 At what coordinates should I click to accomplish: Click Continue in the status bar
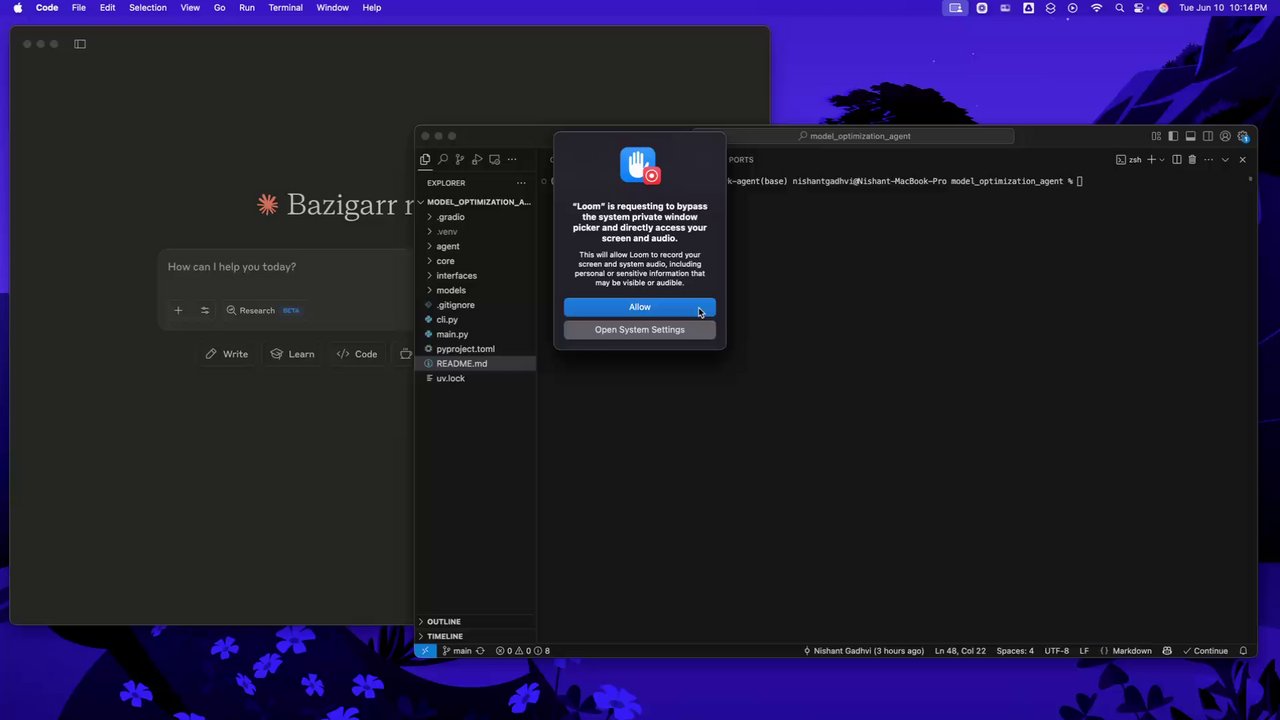[1204, 651]
